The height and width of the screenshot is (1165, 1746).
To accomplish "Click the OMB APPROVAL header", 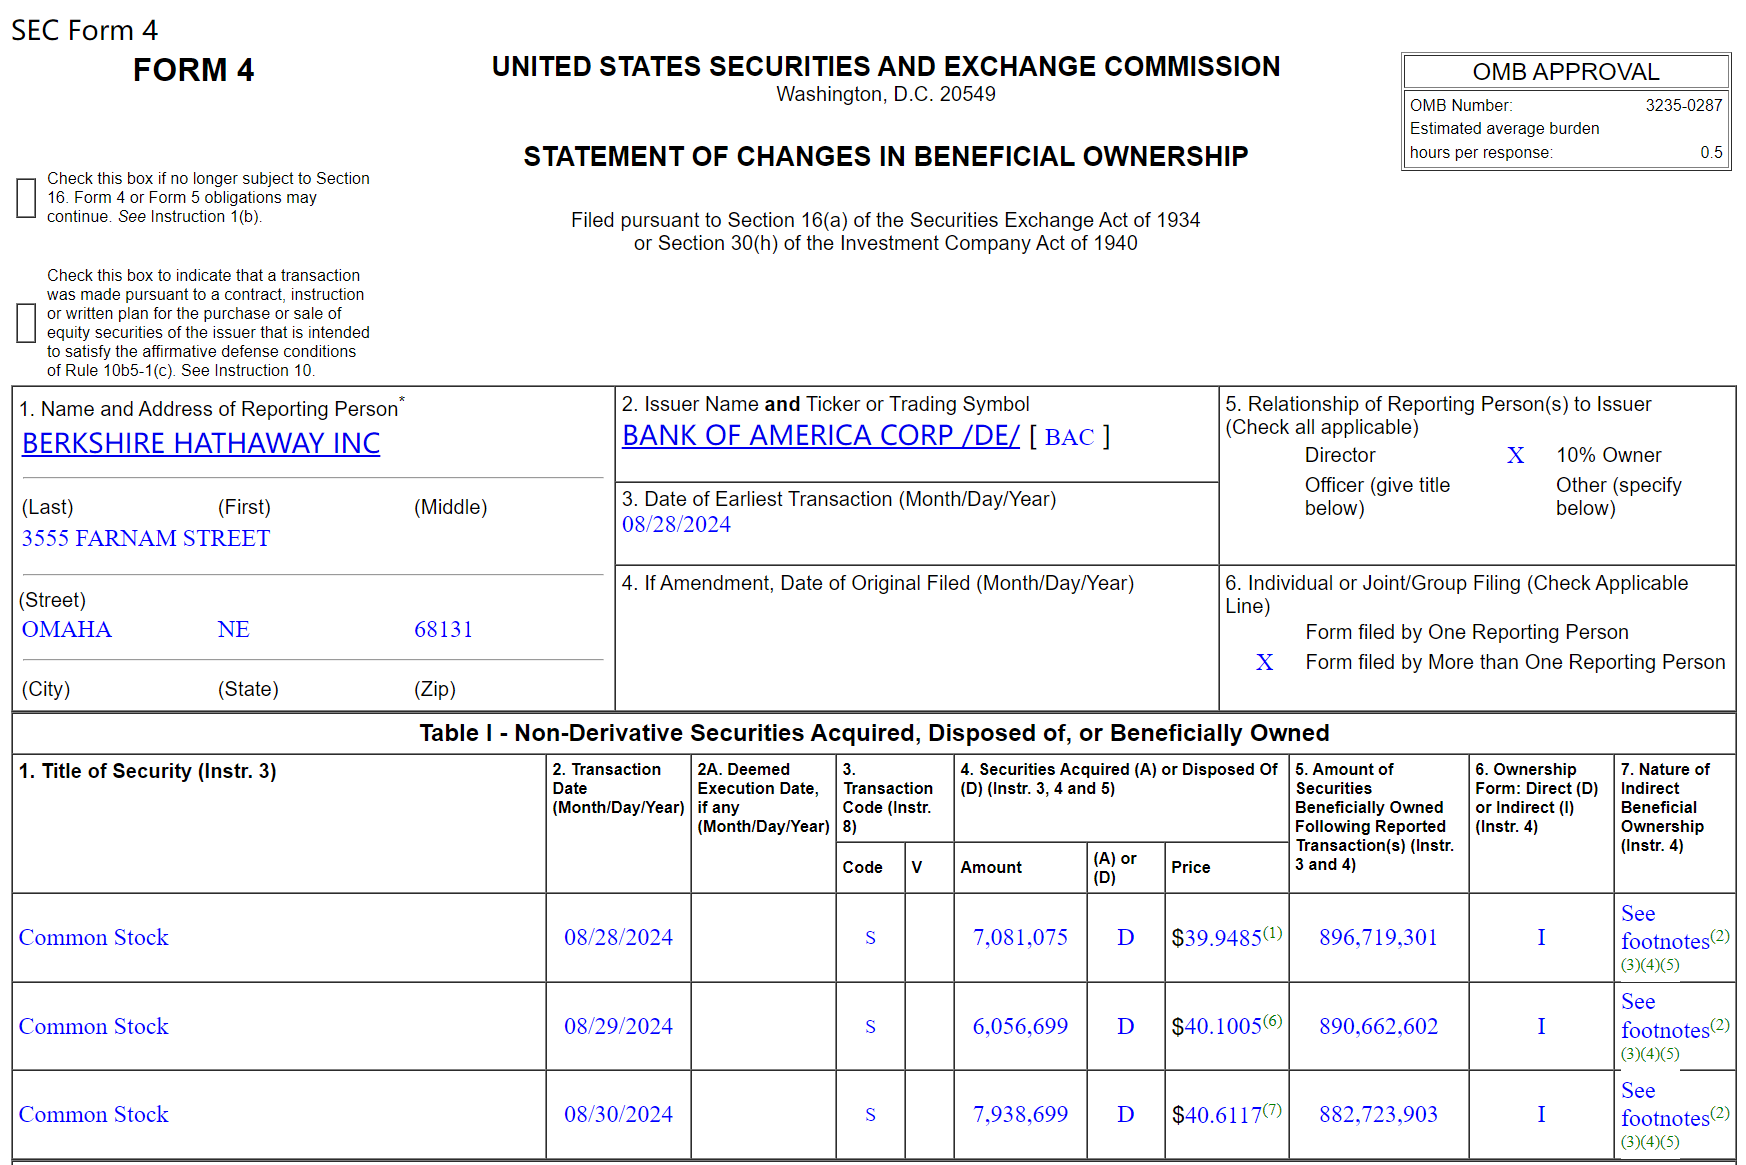I will [1566, 72].
